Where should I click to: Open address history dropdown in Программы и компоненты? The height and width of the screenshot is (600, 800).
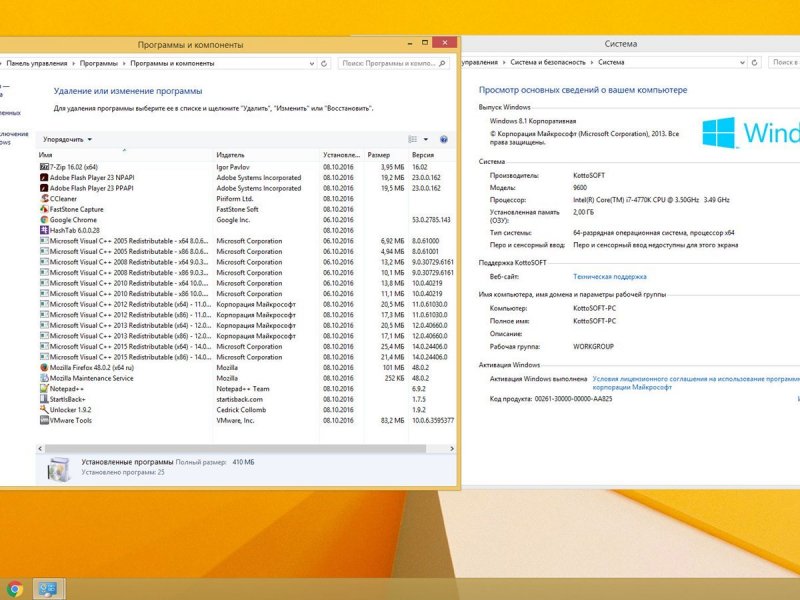click(312, 63)
